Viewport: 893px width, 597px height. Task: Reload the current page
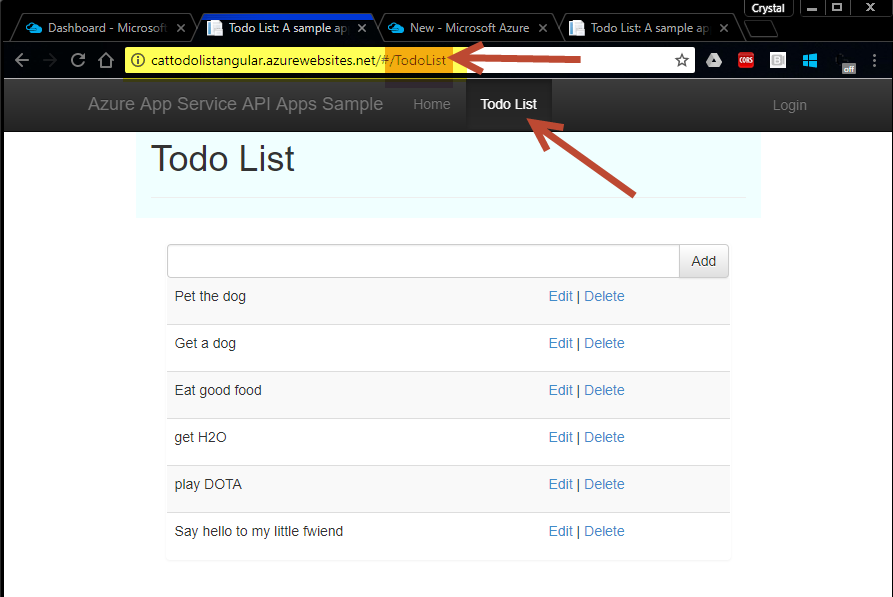[x=78, y=60]
